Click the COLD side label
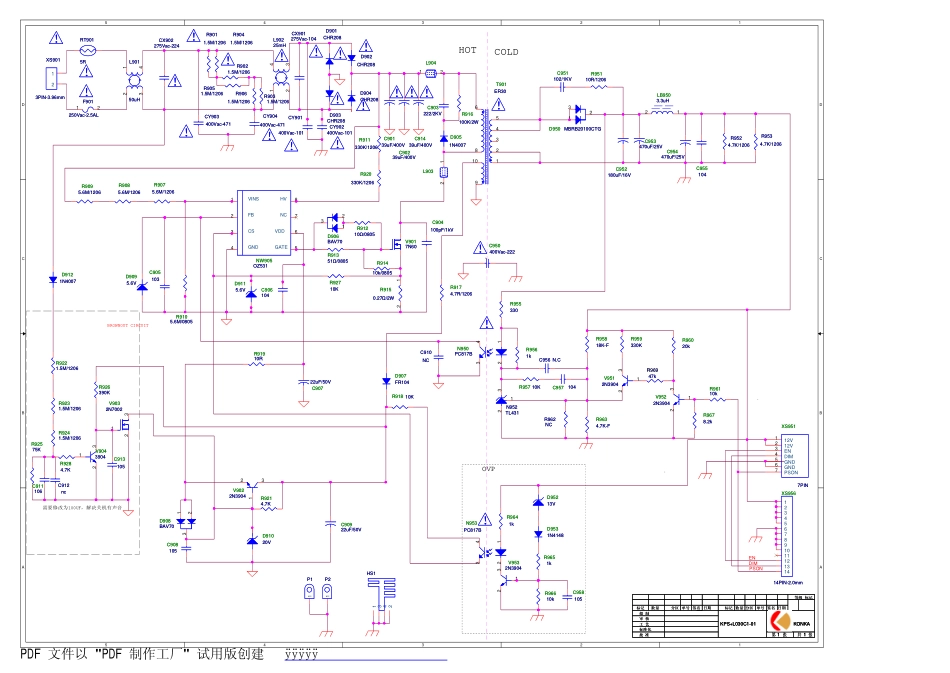This screenshot has width=950, height=673. [507, 50]
